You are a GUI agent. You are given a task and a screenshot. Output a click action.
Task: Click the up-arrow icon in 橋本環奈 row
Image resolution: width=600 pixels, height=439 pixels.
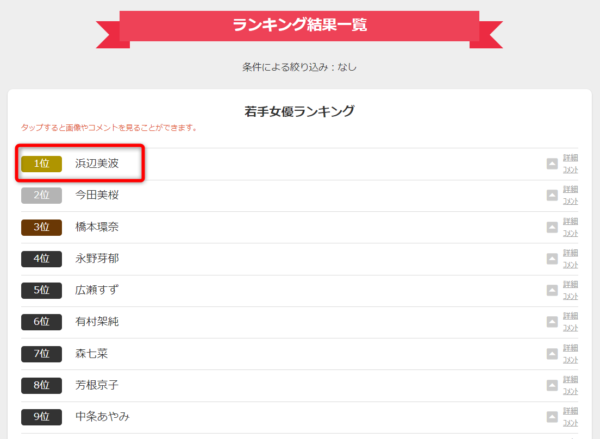pyautogui.click(x=552, y=227)
